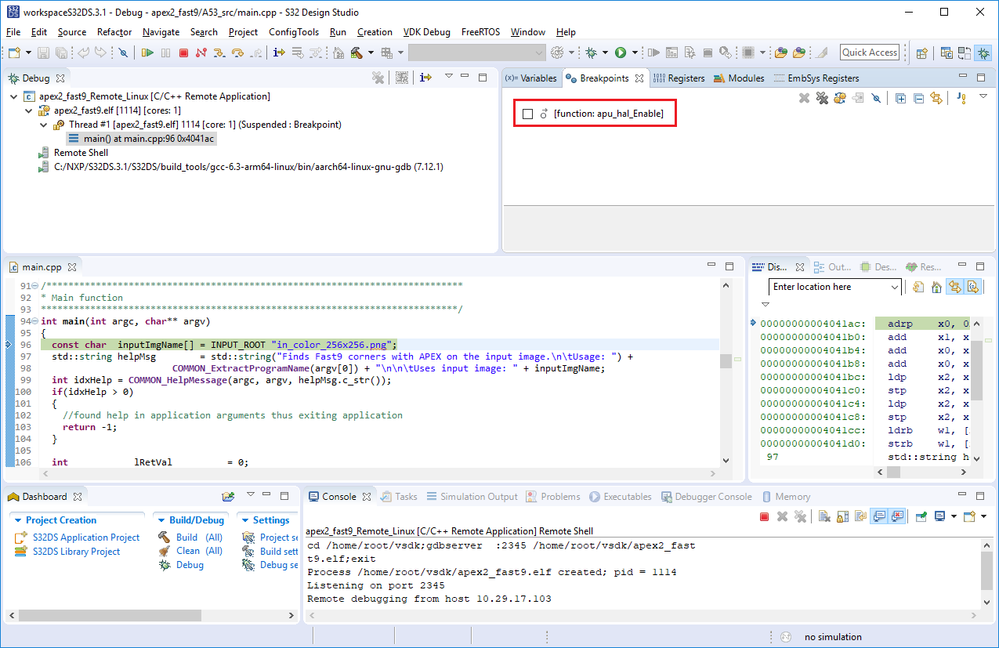Click Instruction Stepping Mode icon in Debug view
Image resolution: width=999 pixels, height=648 pixels.
[x=426, y=78]
